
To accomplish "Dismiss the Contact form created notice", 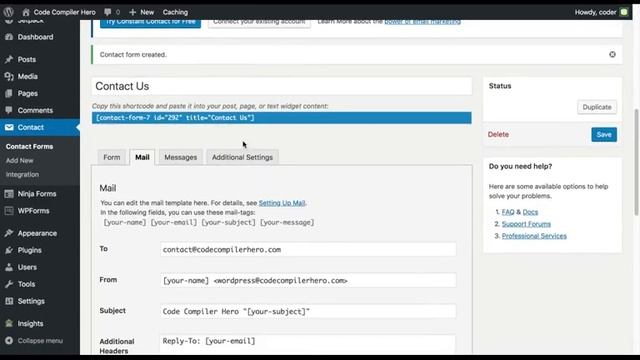I will 612,54.
